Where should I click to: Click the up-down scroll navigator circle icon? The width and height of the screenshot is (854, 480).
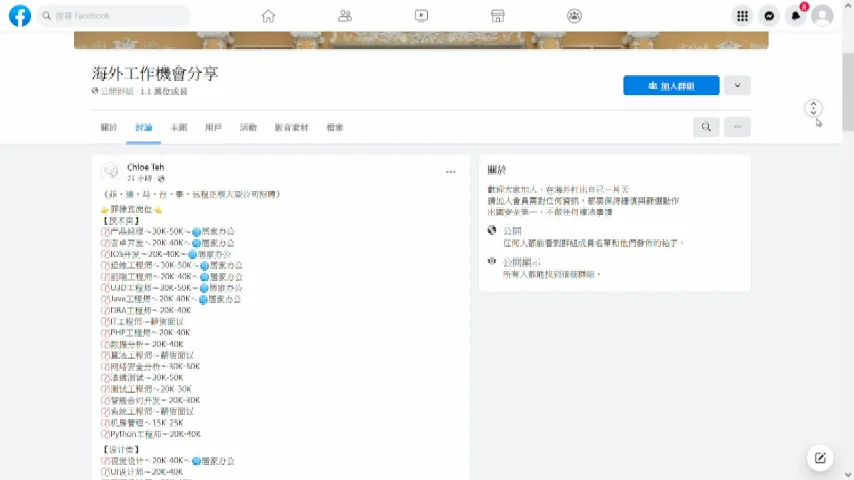(813, 108)
